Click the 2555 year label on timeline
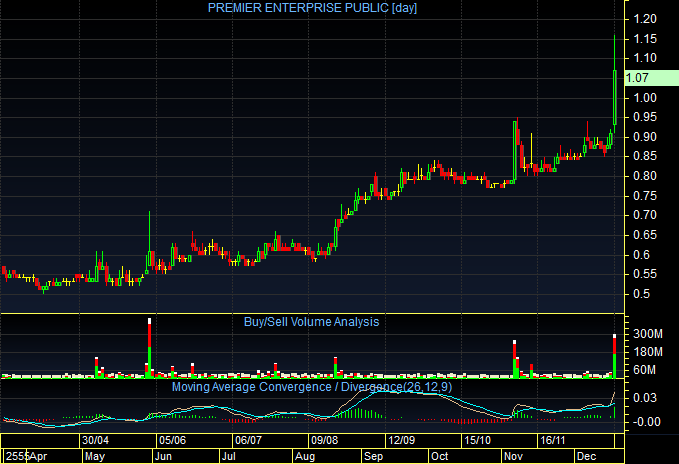Screen dimensions: 679x464 pos(16,456)
